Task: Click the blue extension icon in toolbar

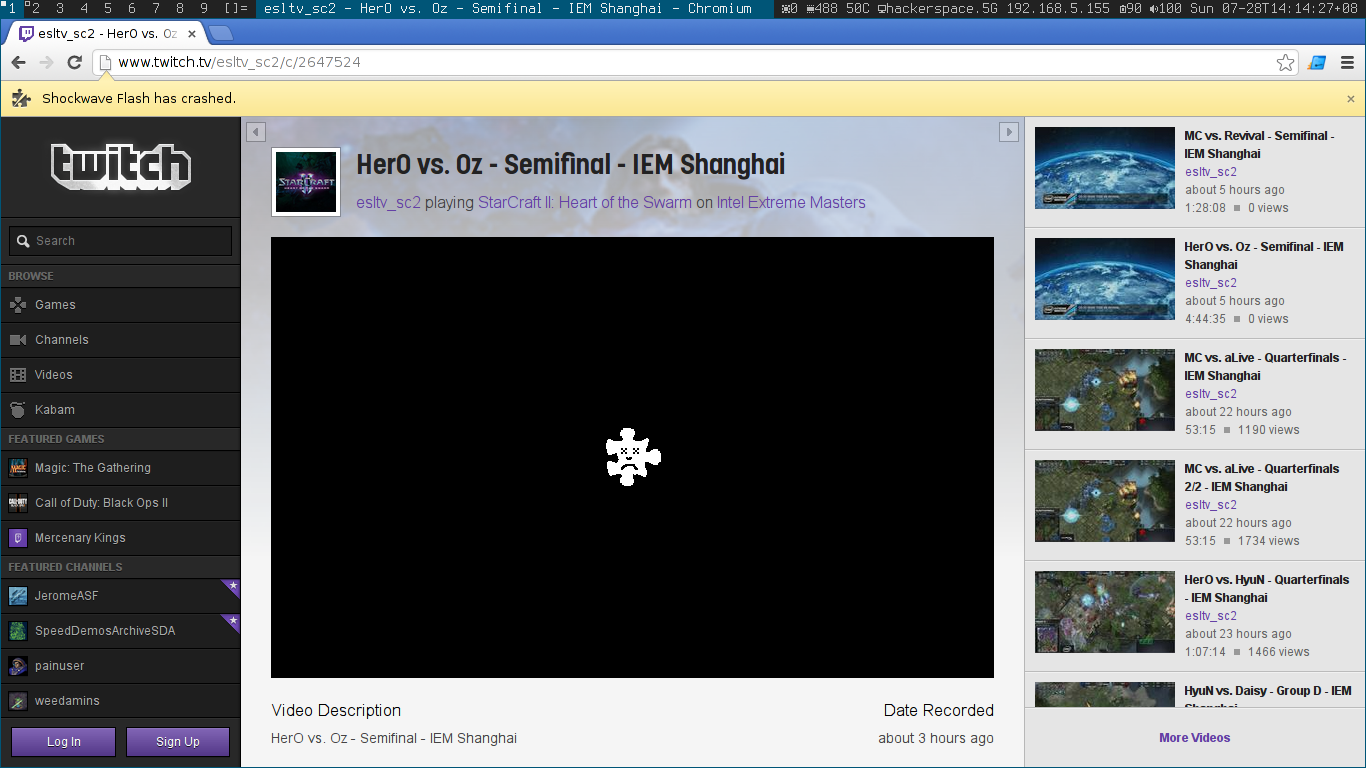Action: 1317,62
